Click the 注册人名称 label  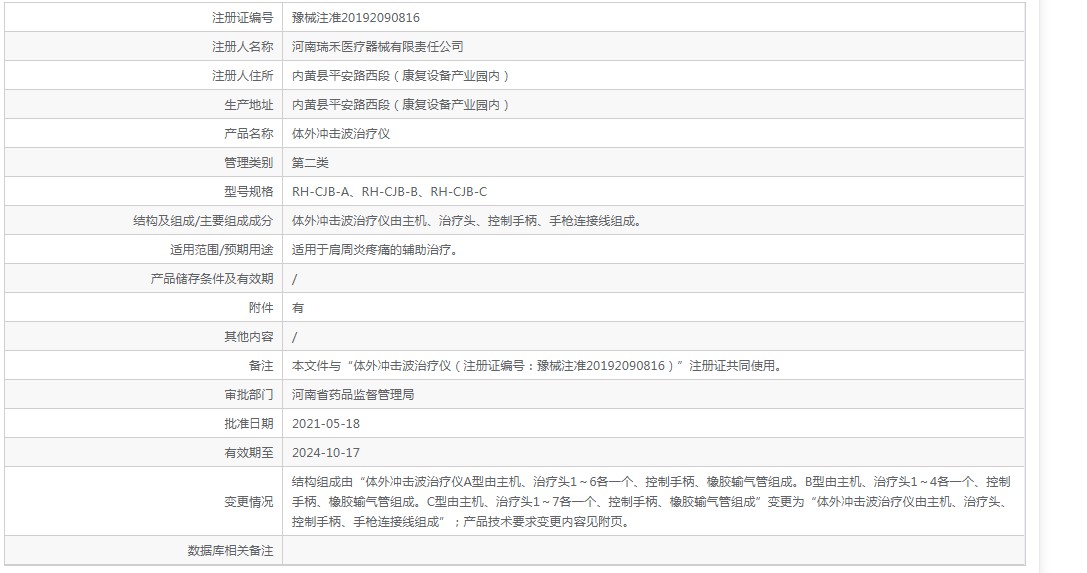243,47
